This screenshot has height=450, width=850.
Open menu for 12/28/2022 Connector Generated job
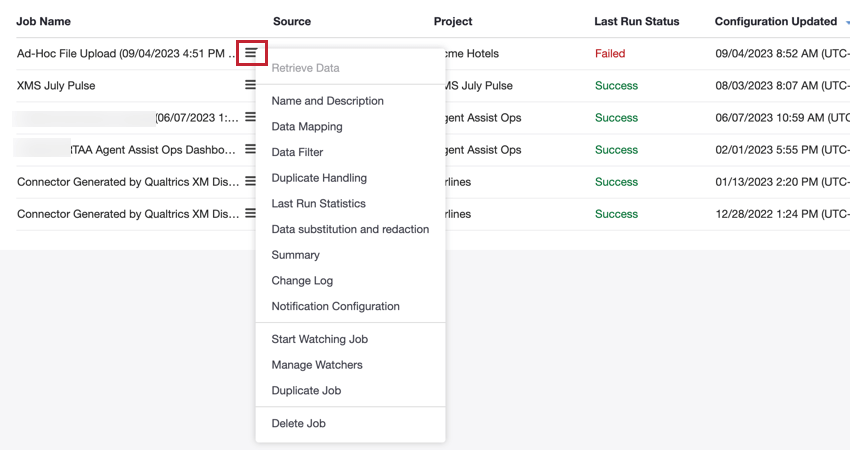(x=251, y=214)
